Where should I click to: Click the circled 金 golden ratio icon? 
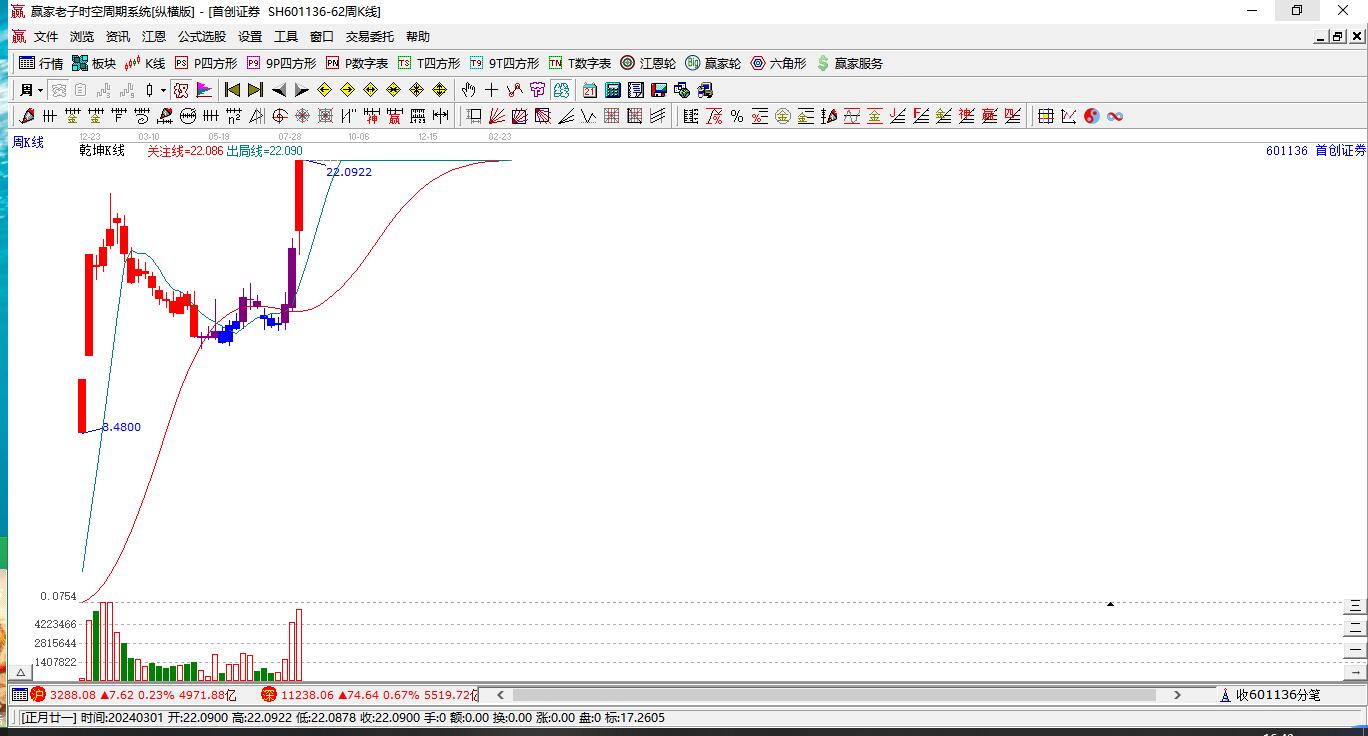tap(782, 116)
